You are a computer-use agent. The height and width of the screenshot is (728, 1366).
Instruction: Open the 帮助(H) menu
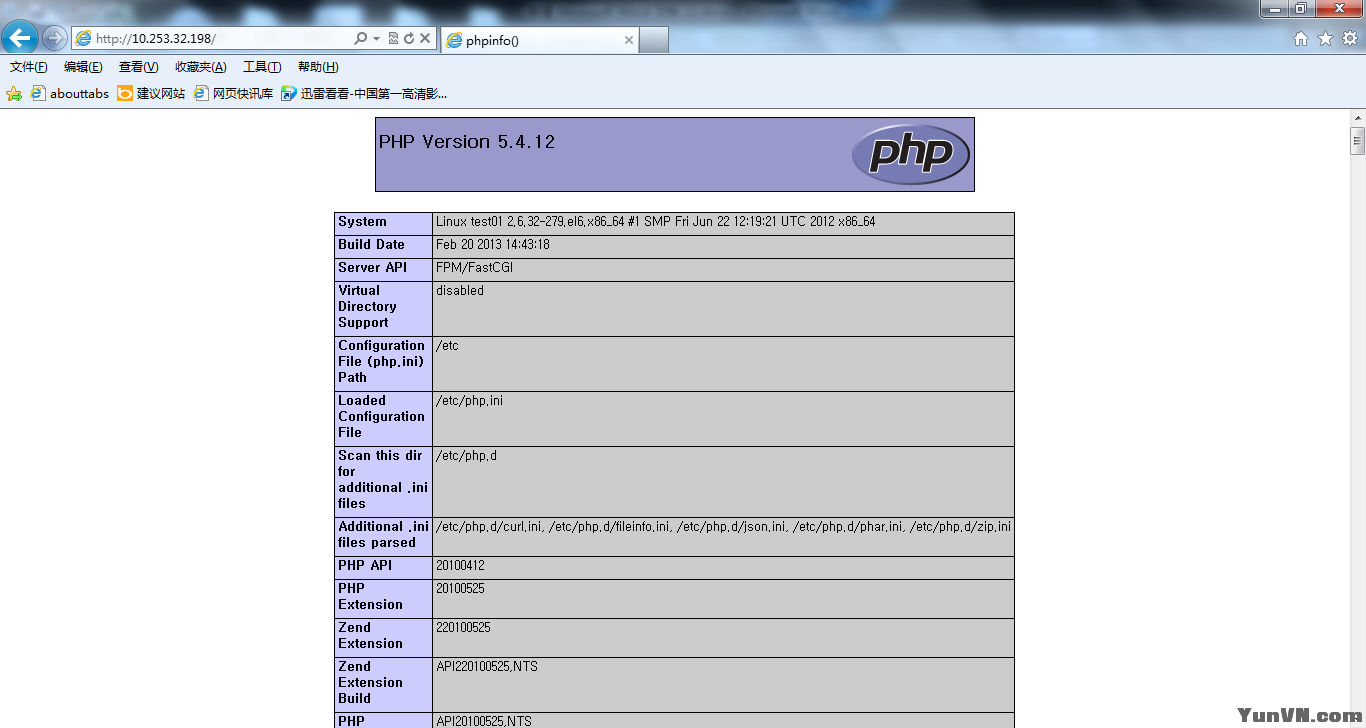[x=318, y=67]
